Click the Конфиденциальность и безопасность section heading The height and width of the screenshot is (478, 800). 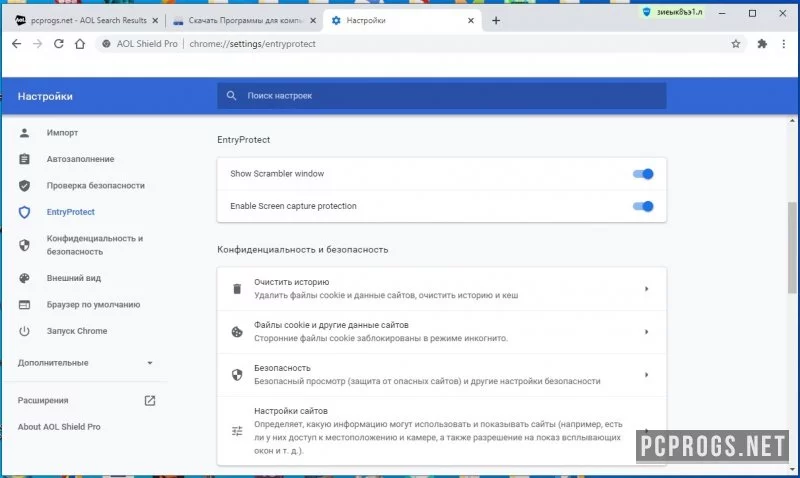pyautogui.click(x=303, y=249)
